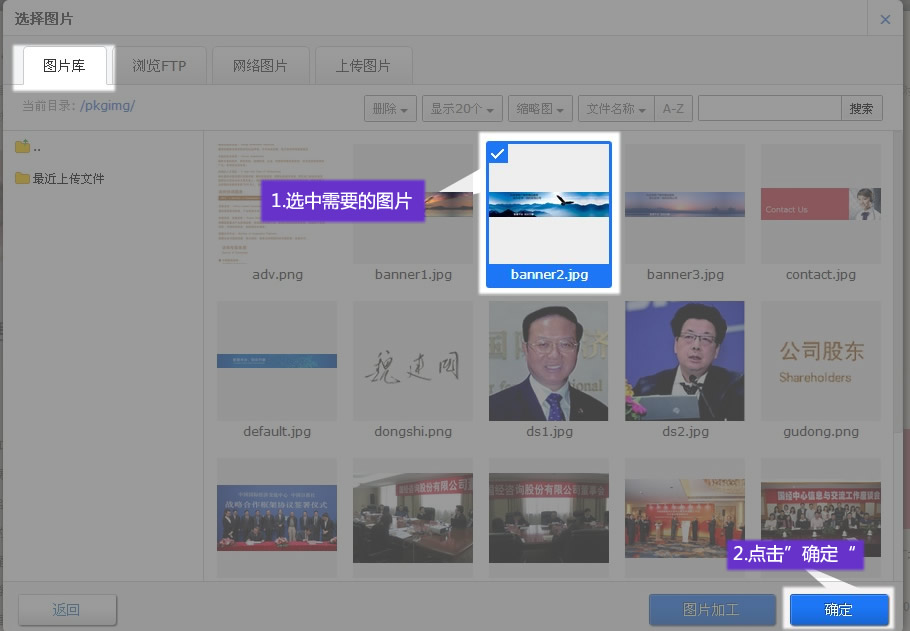Viewport: 910px width, 631px height.
Task: Open the 上传图片 tab
Action: (363, 66)
